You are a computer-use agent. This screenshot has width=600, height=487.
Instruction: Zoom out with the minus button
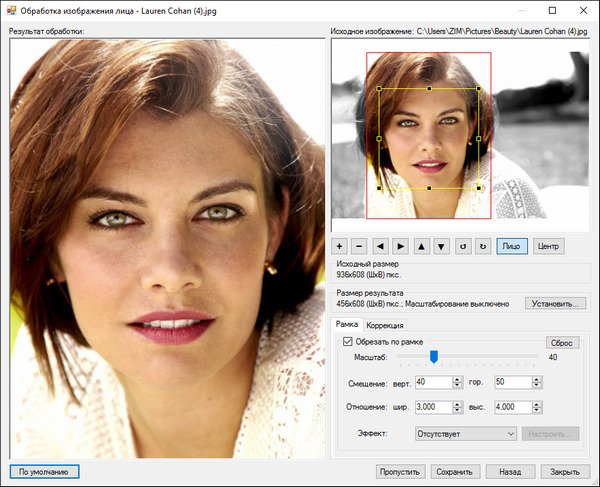[359, 246]
